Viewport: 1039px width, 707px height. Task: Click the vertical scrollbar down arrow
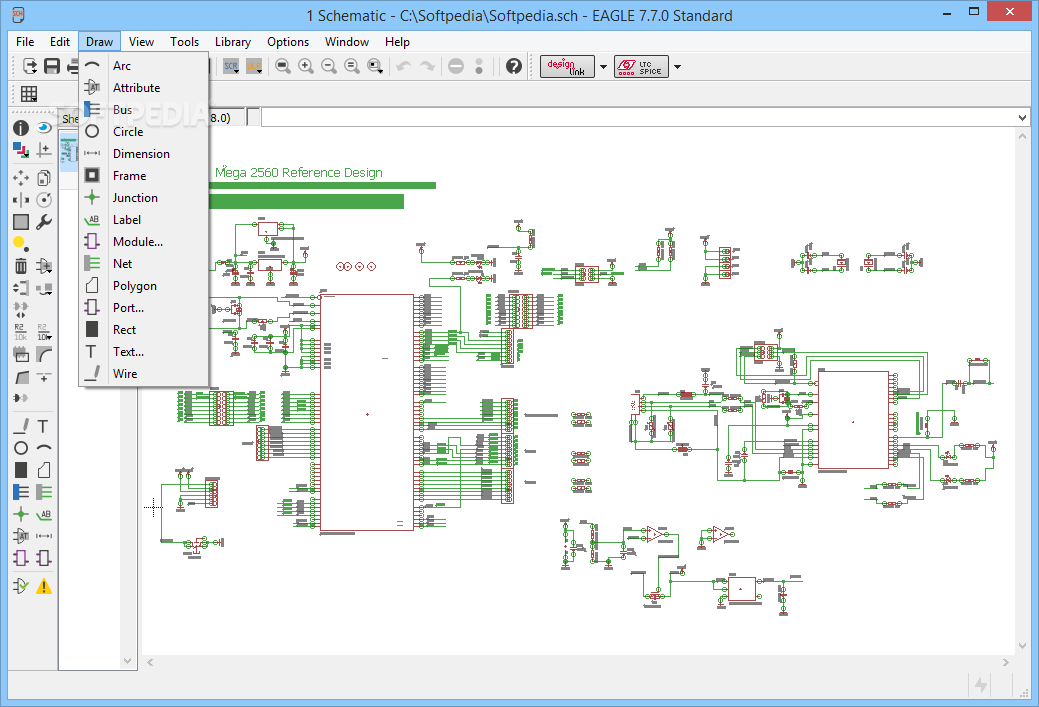tap(1022, 645)
